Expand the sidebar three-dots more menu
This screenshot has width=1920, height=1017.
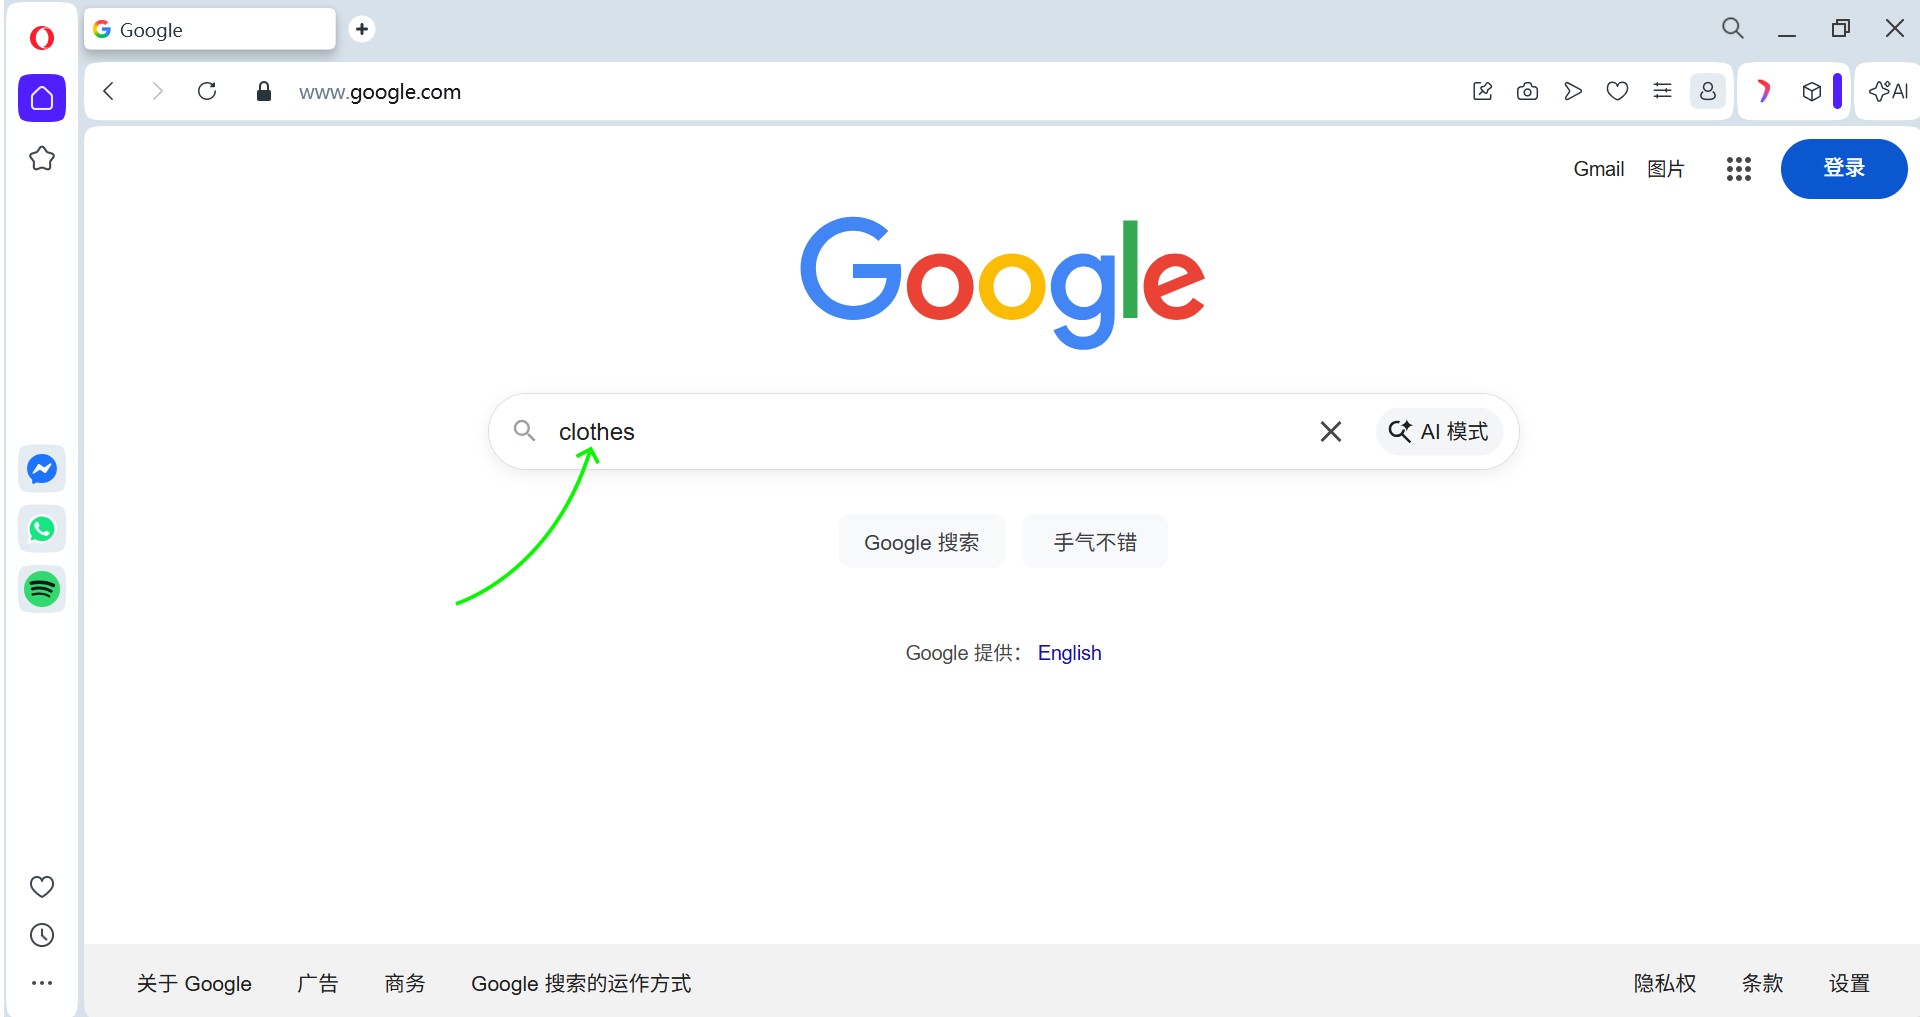click(42, 983)
